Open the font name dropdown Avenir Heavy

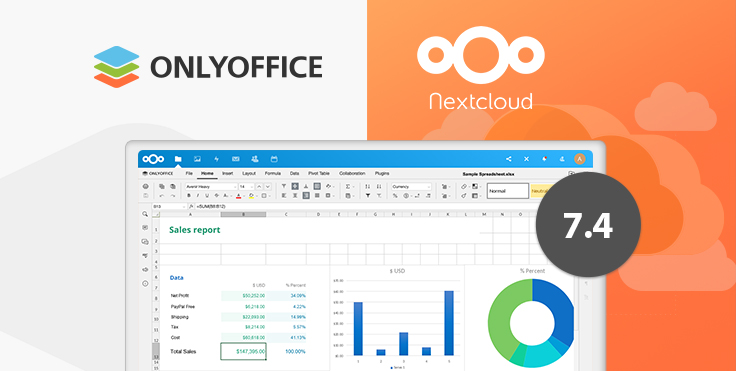(x=211, y=186)
